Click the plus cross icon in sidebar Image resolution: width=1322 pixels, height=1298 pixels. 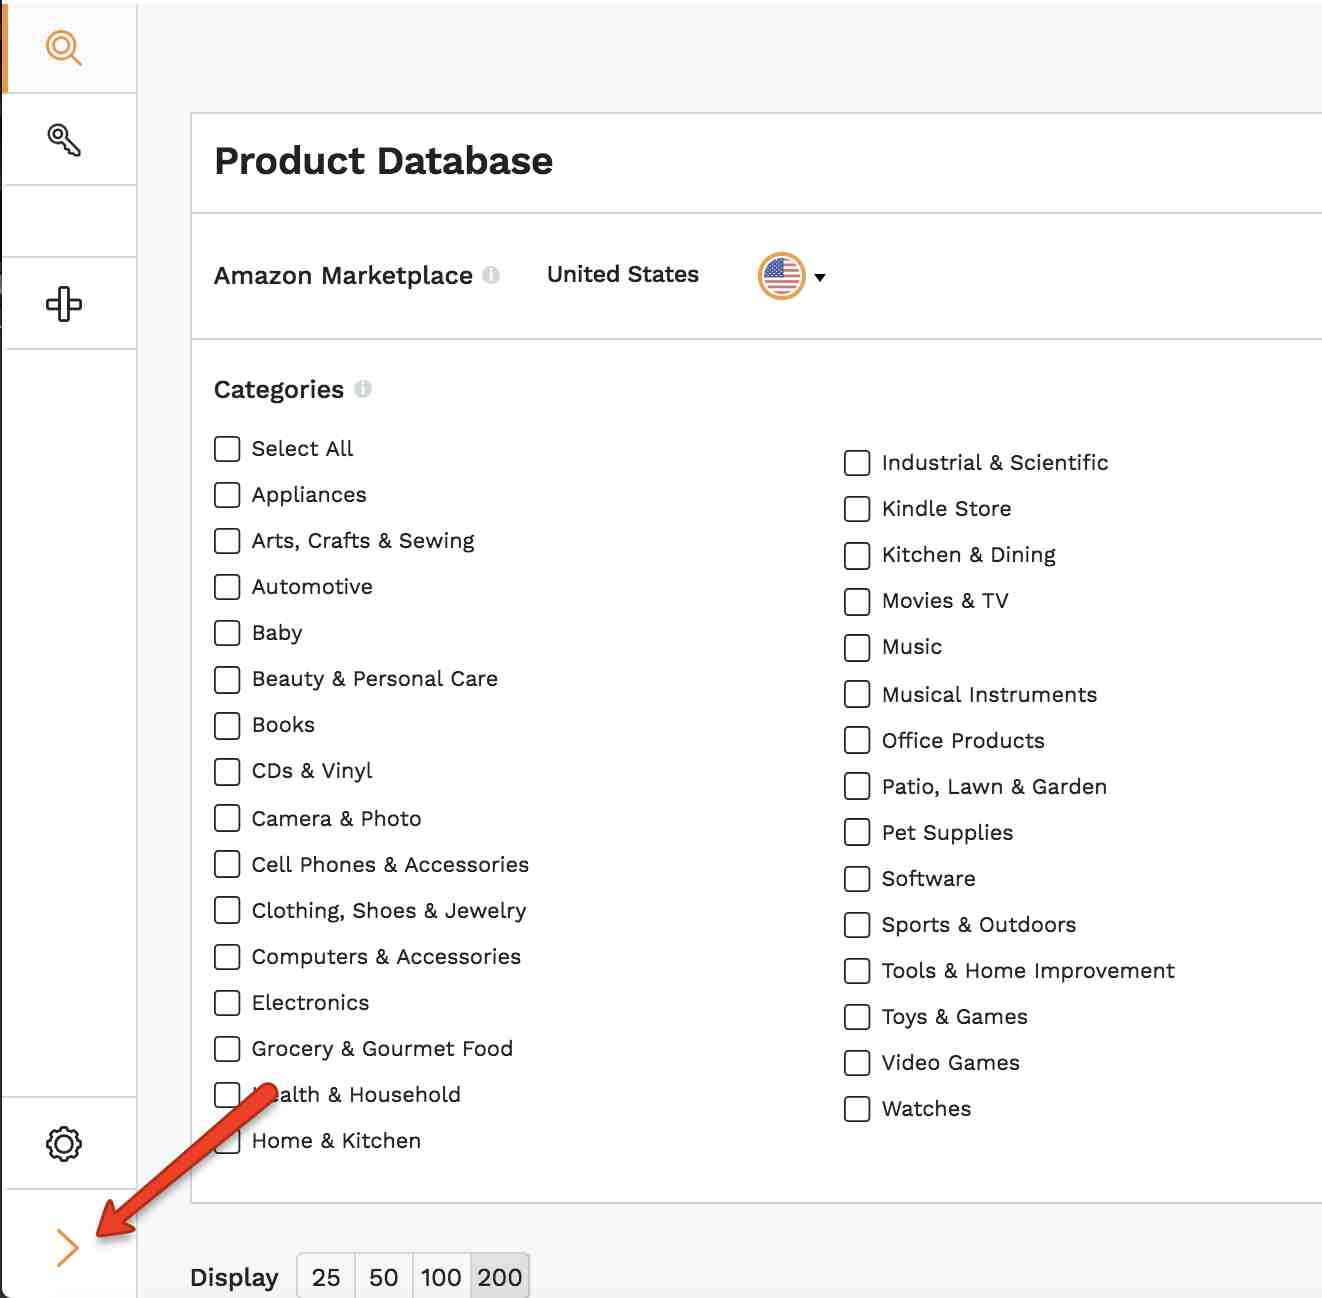[x=64, y=304]
